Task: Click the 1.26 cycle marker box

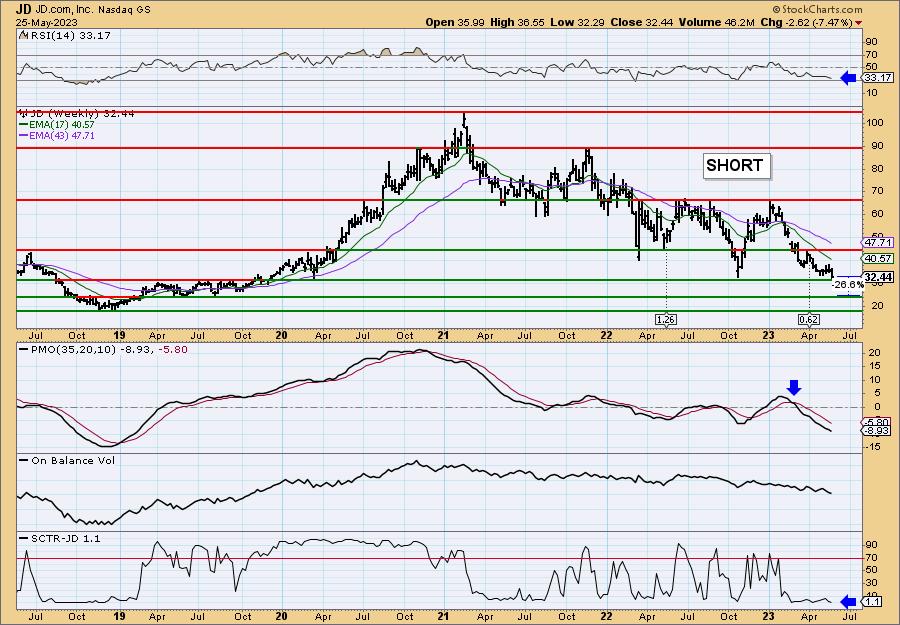Action: pyautogui.click(x=665, y=319)
